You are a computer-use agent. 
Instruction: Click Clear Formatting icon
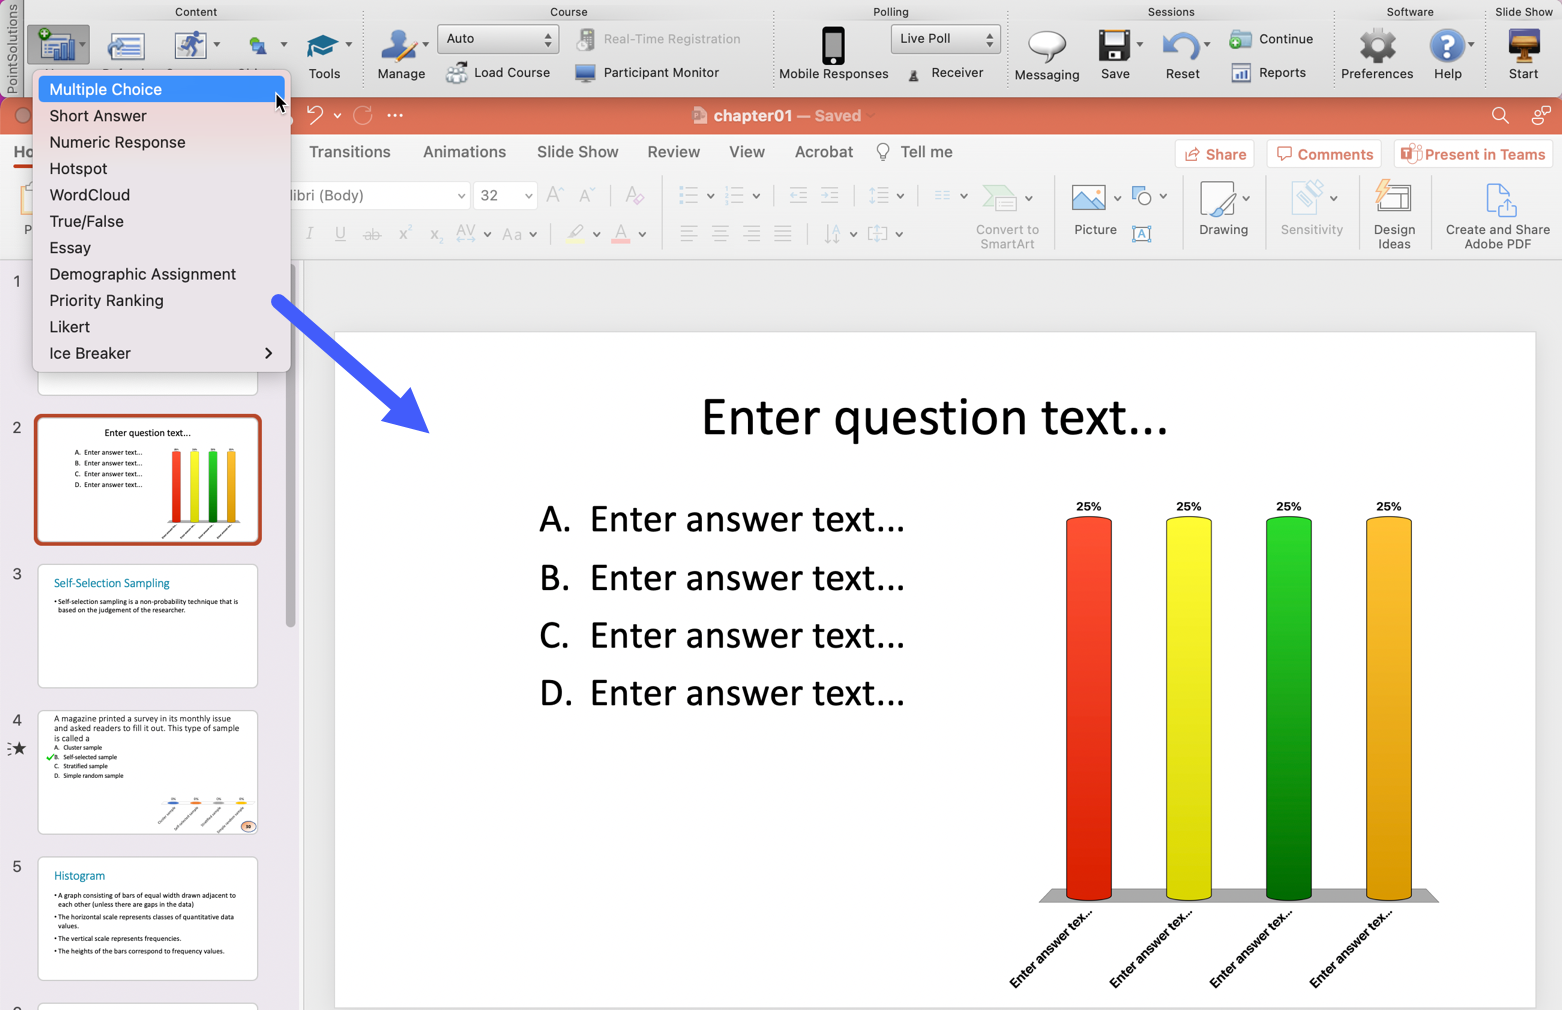coord(634,195)
